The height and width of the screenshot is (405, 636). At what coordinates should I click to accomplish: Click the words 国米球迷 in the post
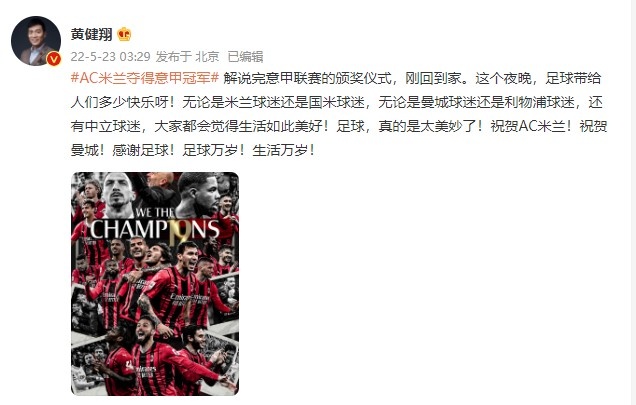tap(336, 102)
